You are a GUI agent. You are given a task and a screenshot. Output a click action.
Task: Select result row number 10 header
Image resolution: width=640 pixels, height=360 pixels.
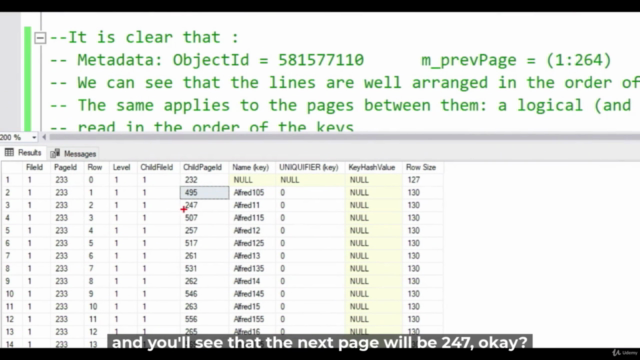(x=12, y=294)
